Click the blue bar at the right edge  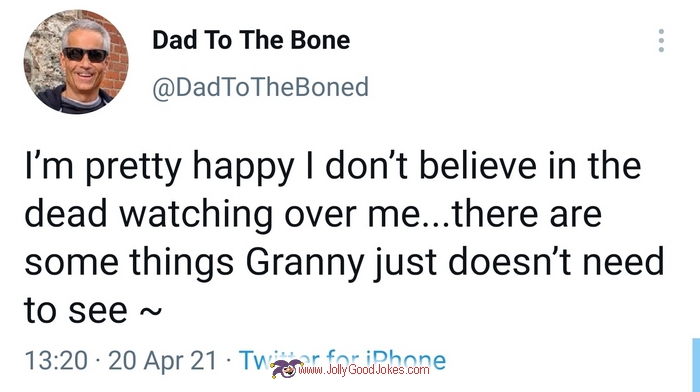[696, 365]
